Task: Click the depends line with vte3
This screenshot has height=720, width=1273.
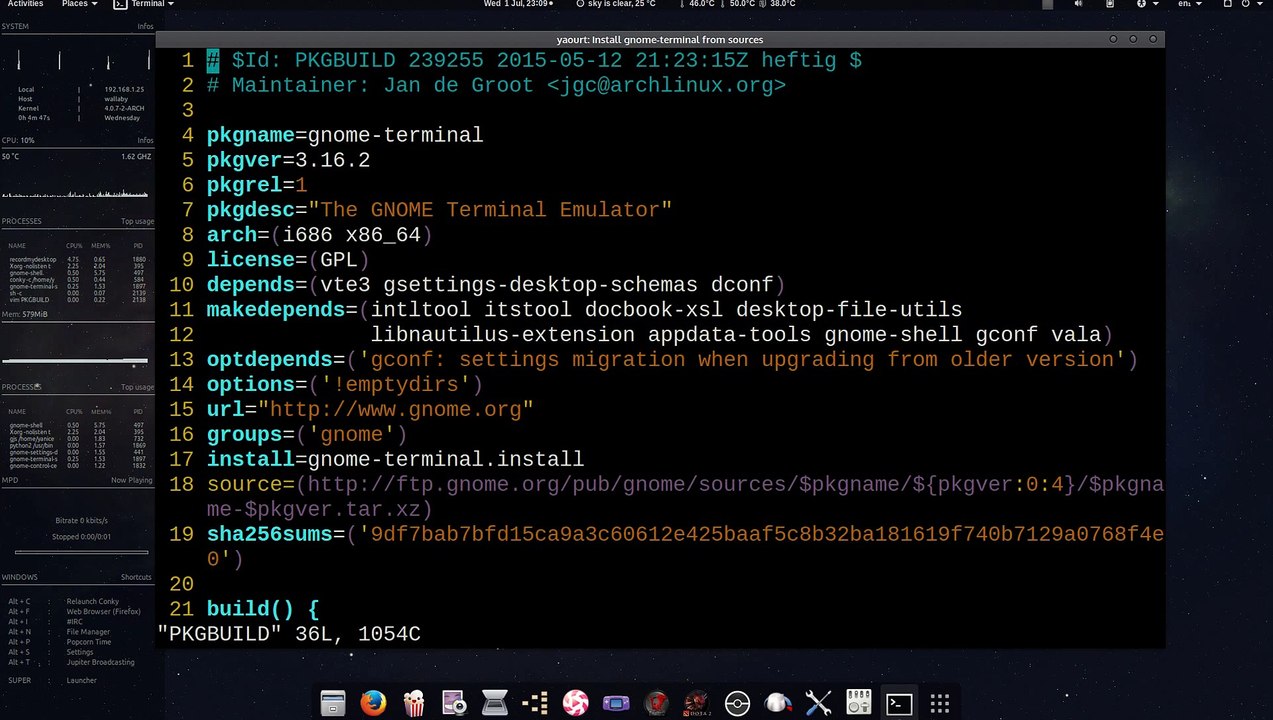Action: tap(496, 285)
